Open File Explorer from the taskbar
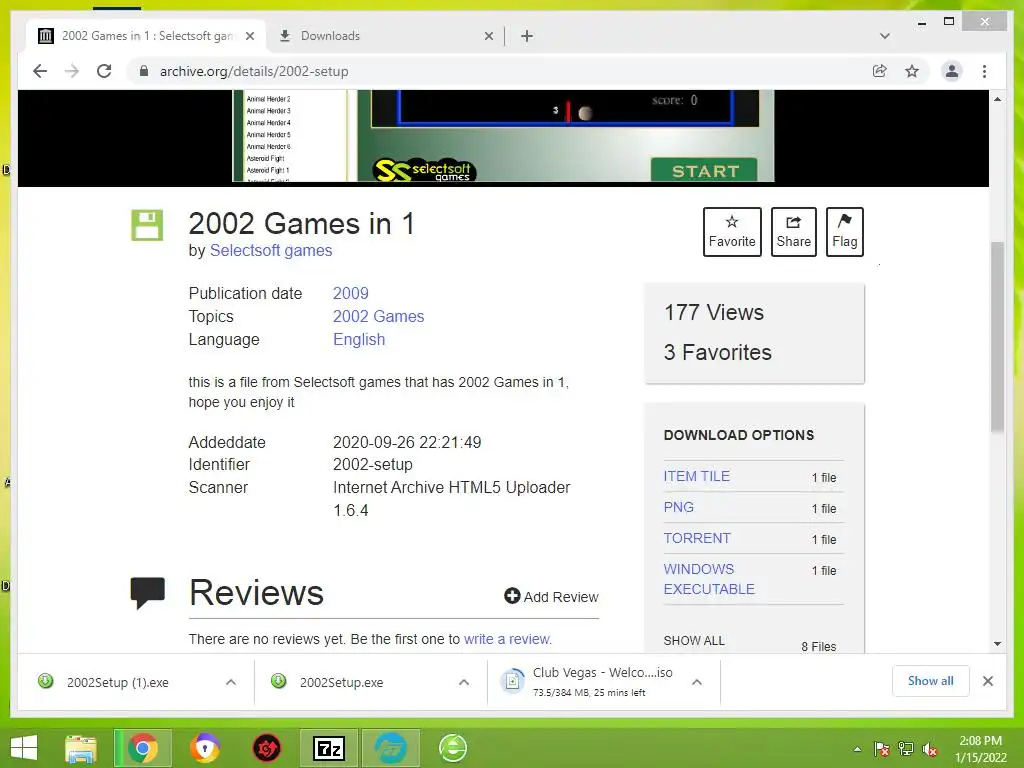1024x768 pixels. point(81,748)
